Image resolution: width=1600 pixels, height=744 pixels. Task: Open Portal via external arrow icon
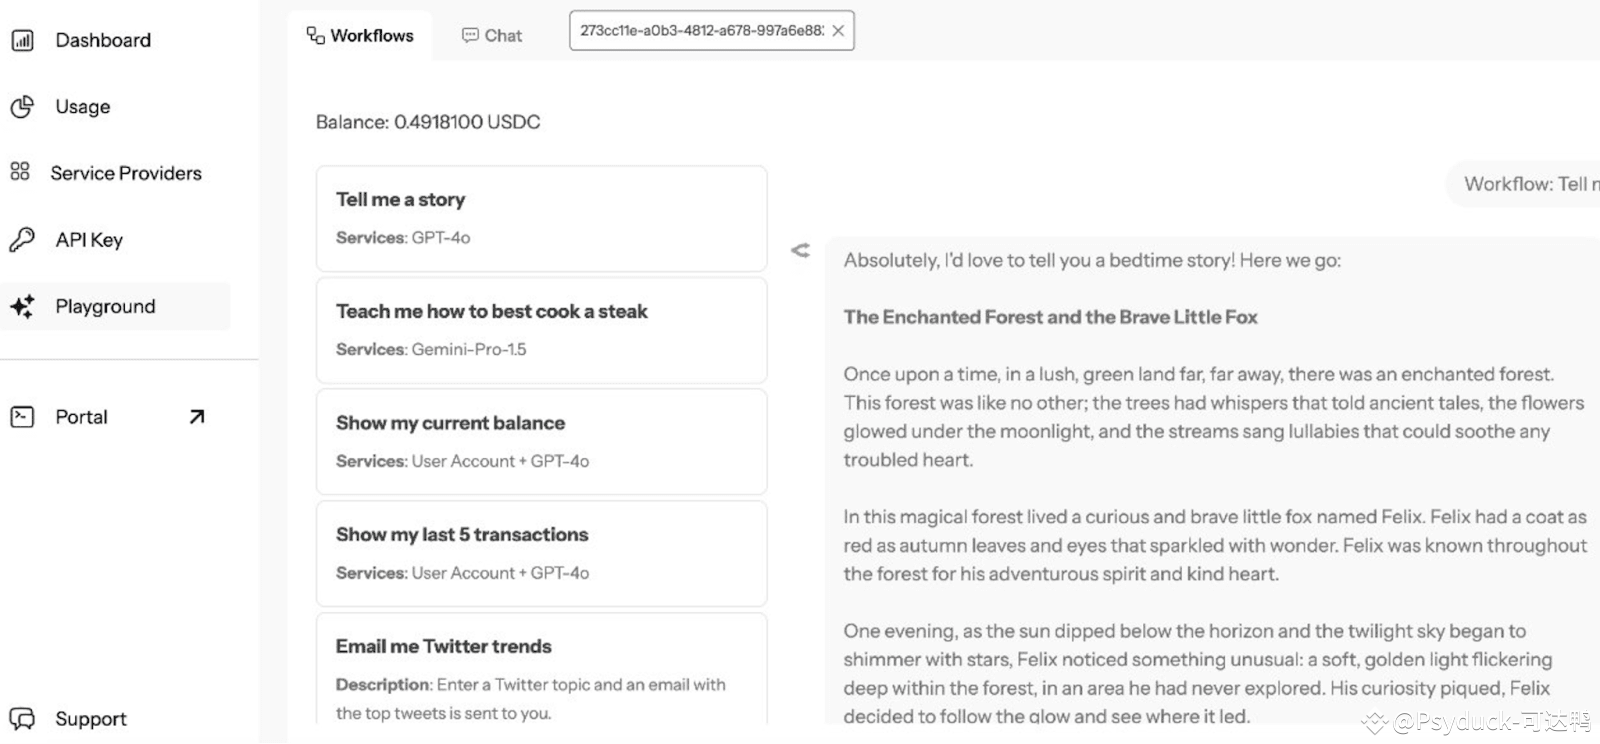click(x=197, y=417)
